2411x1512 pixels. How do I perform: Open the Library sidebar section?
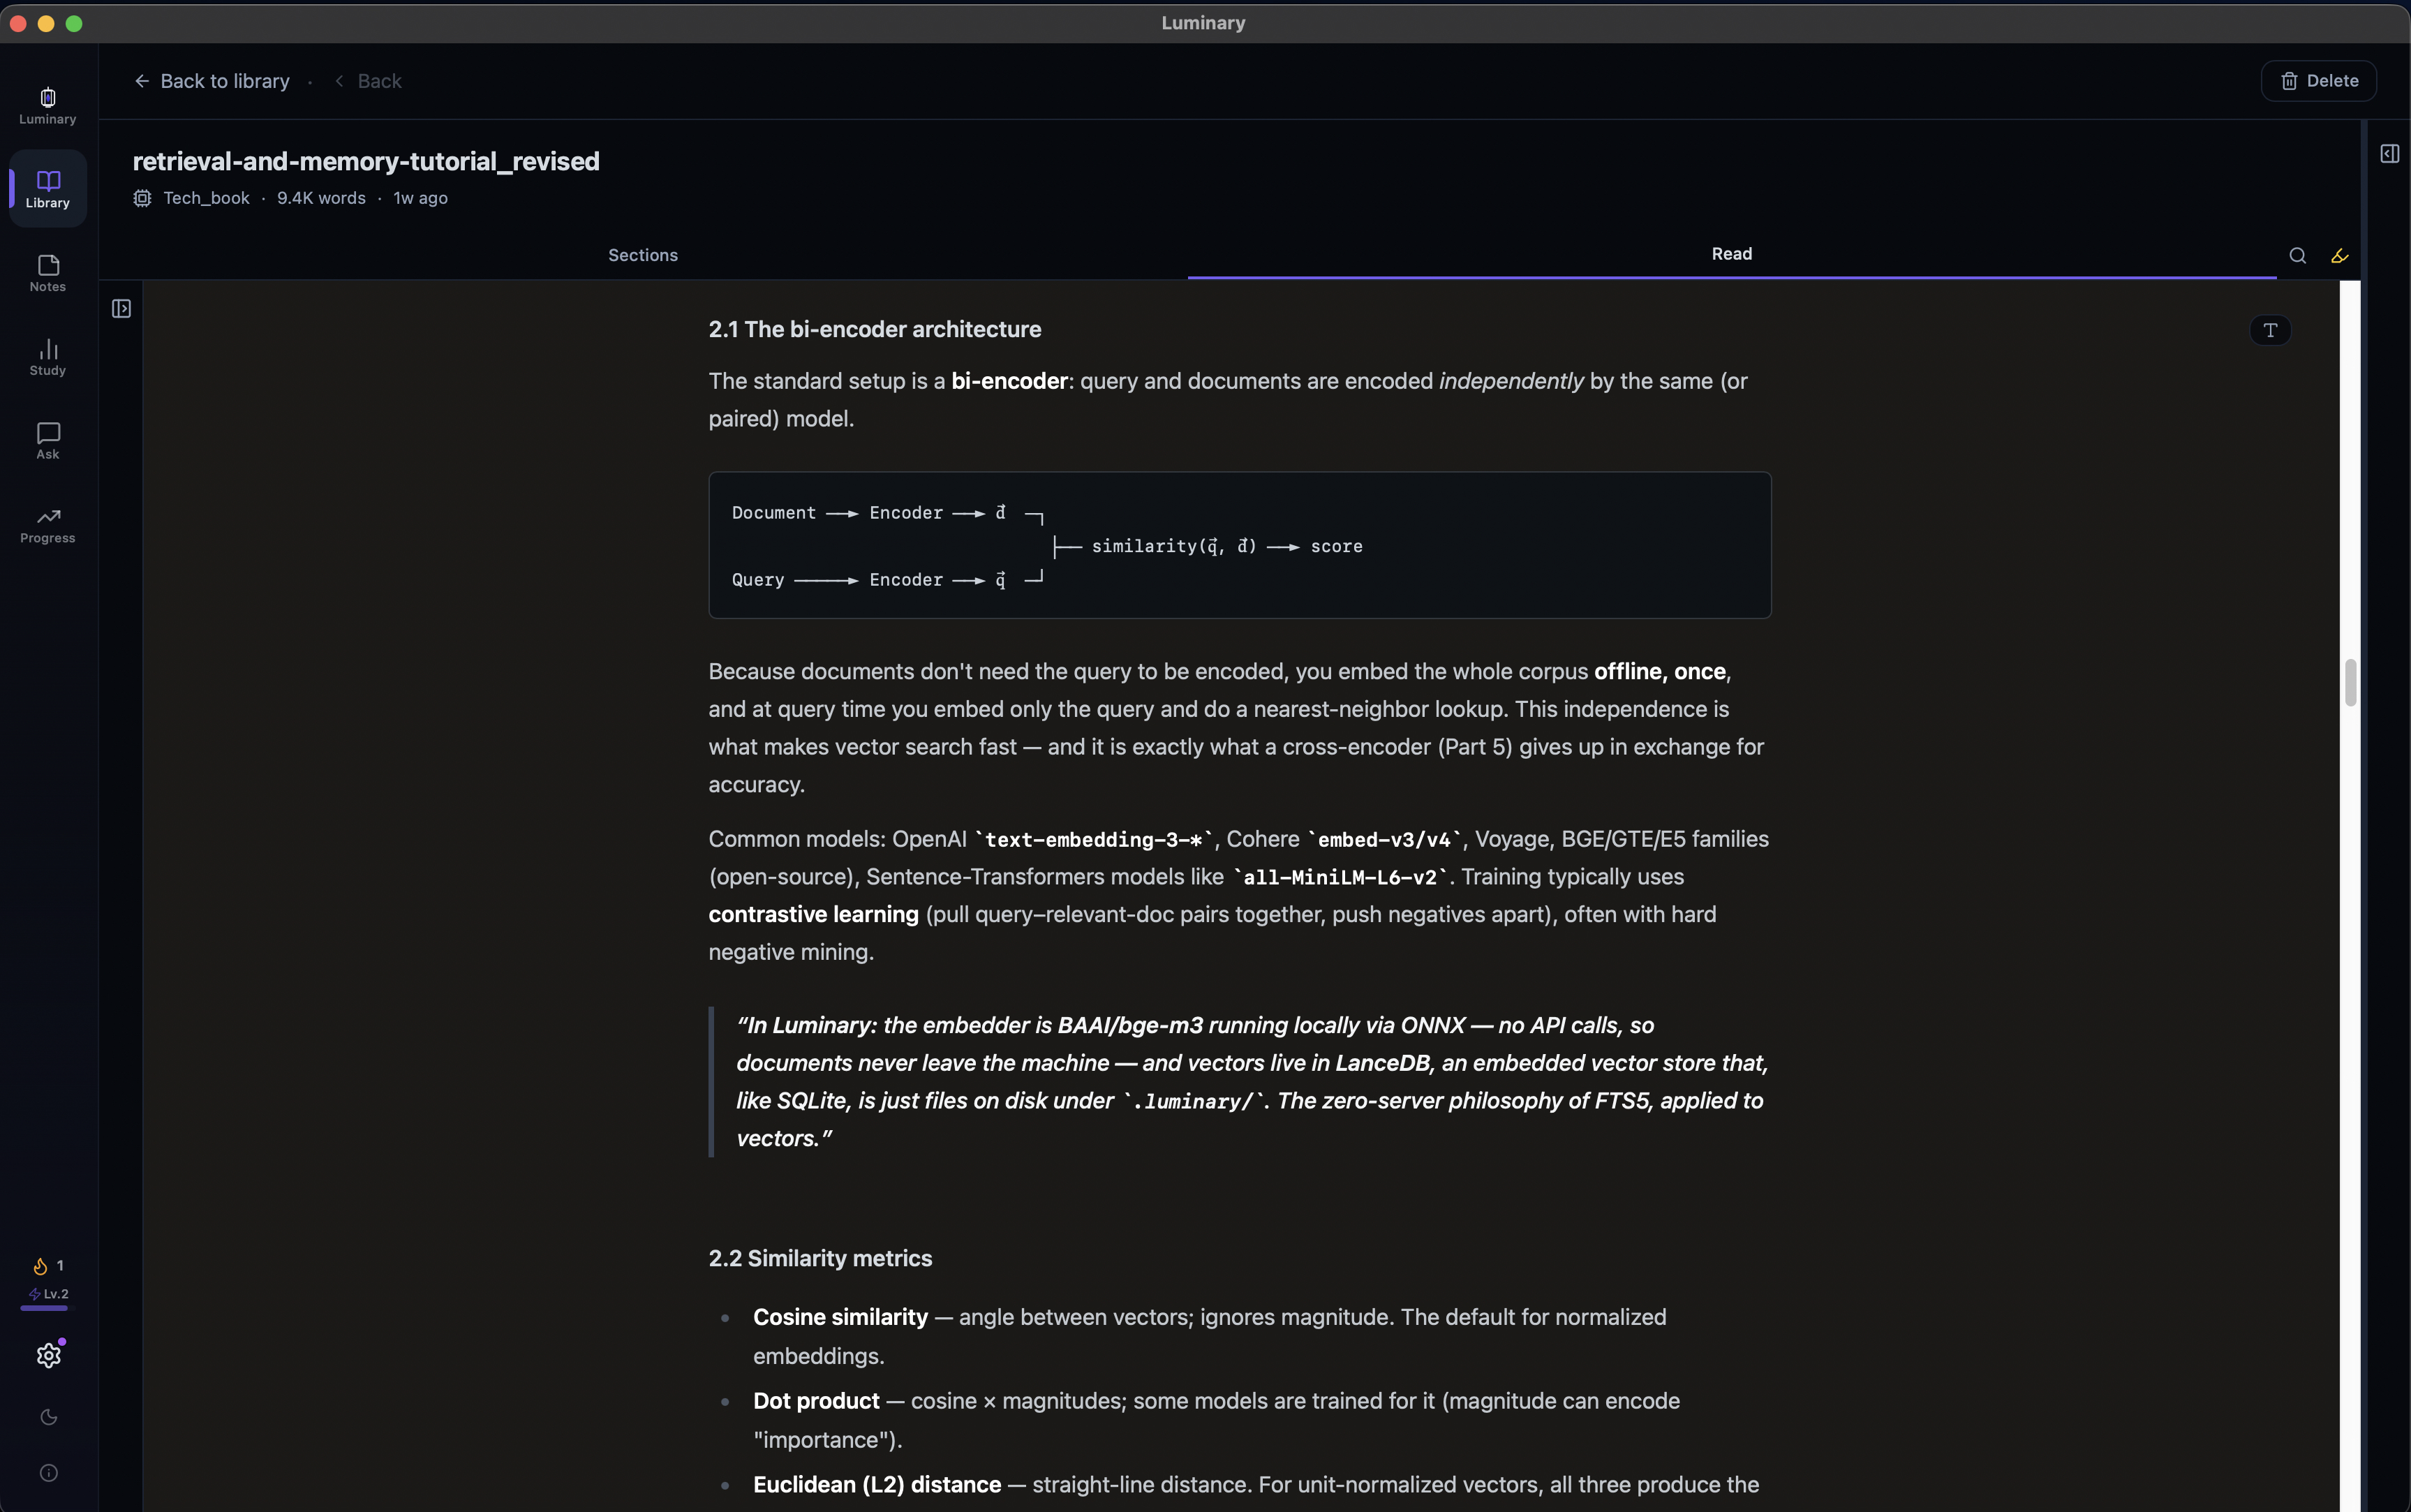48,188
